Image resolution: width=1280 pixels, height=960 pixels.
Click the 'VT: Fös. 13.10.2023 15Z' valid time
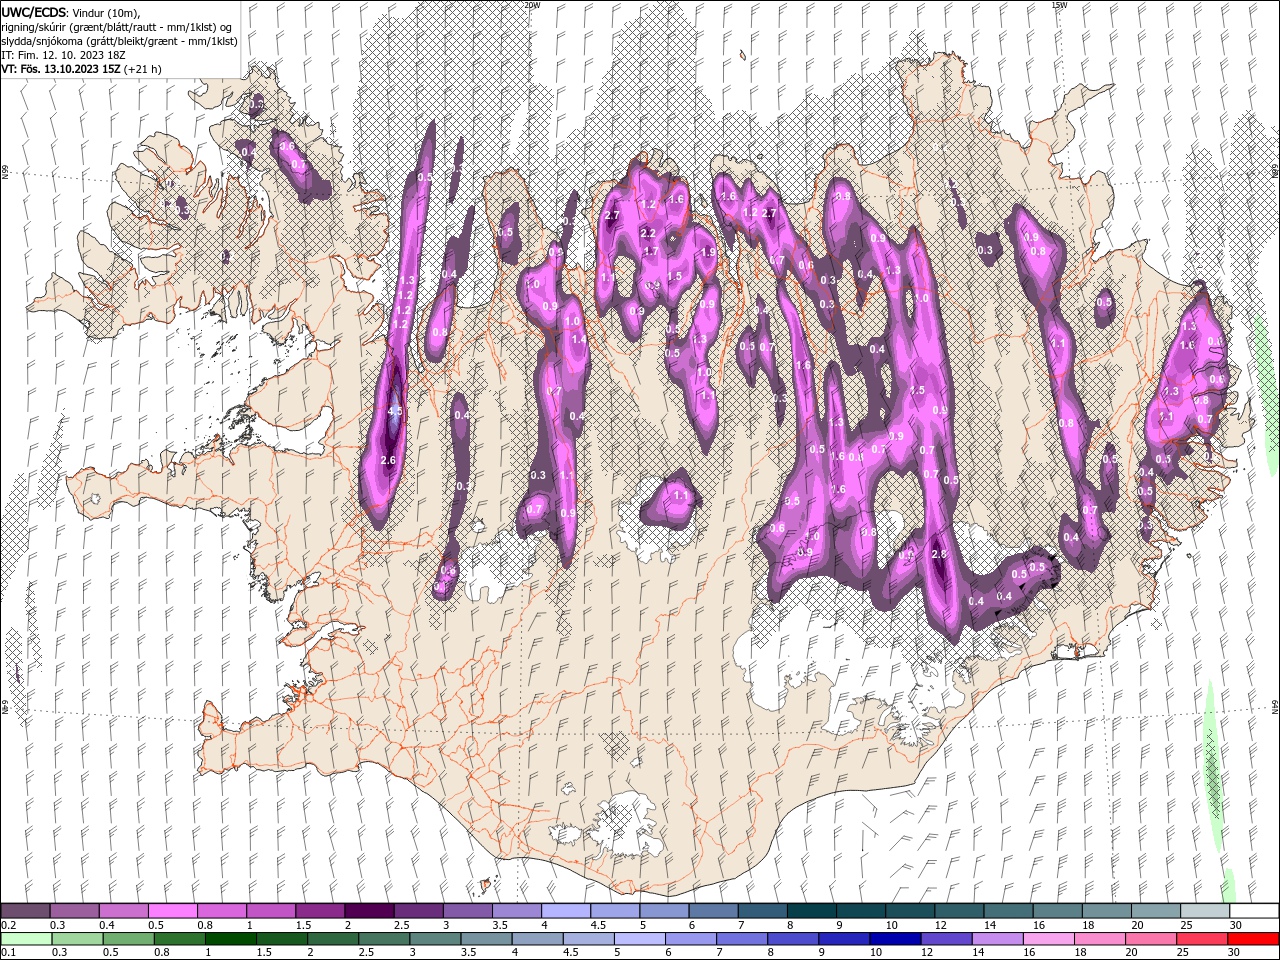[61, 69]
